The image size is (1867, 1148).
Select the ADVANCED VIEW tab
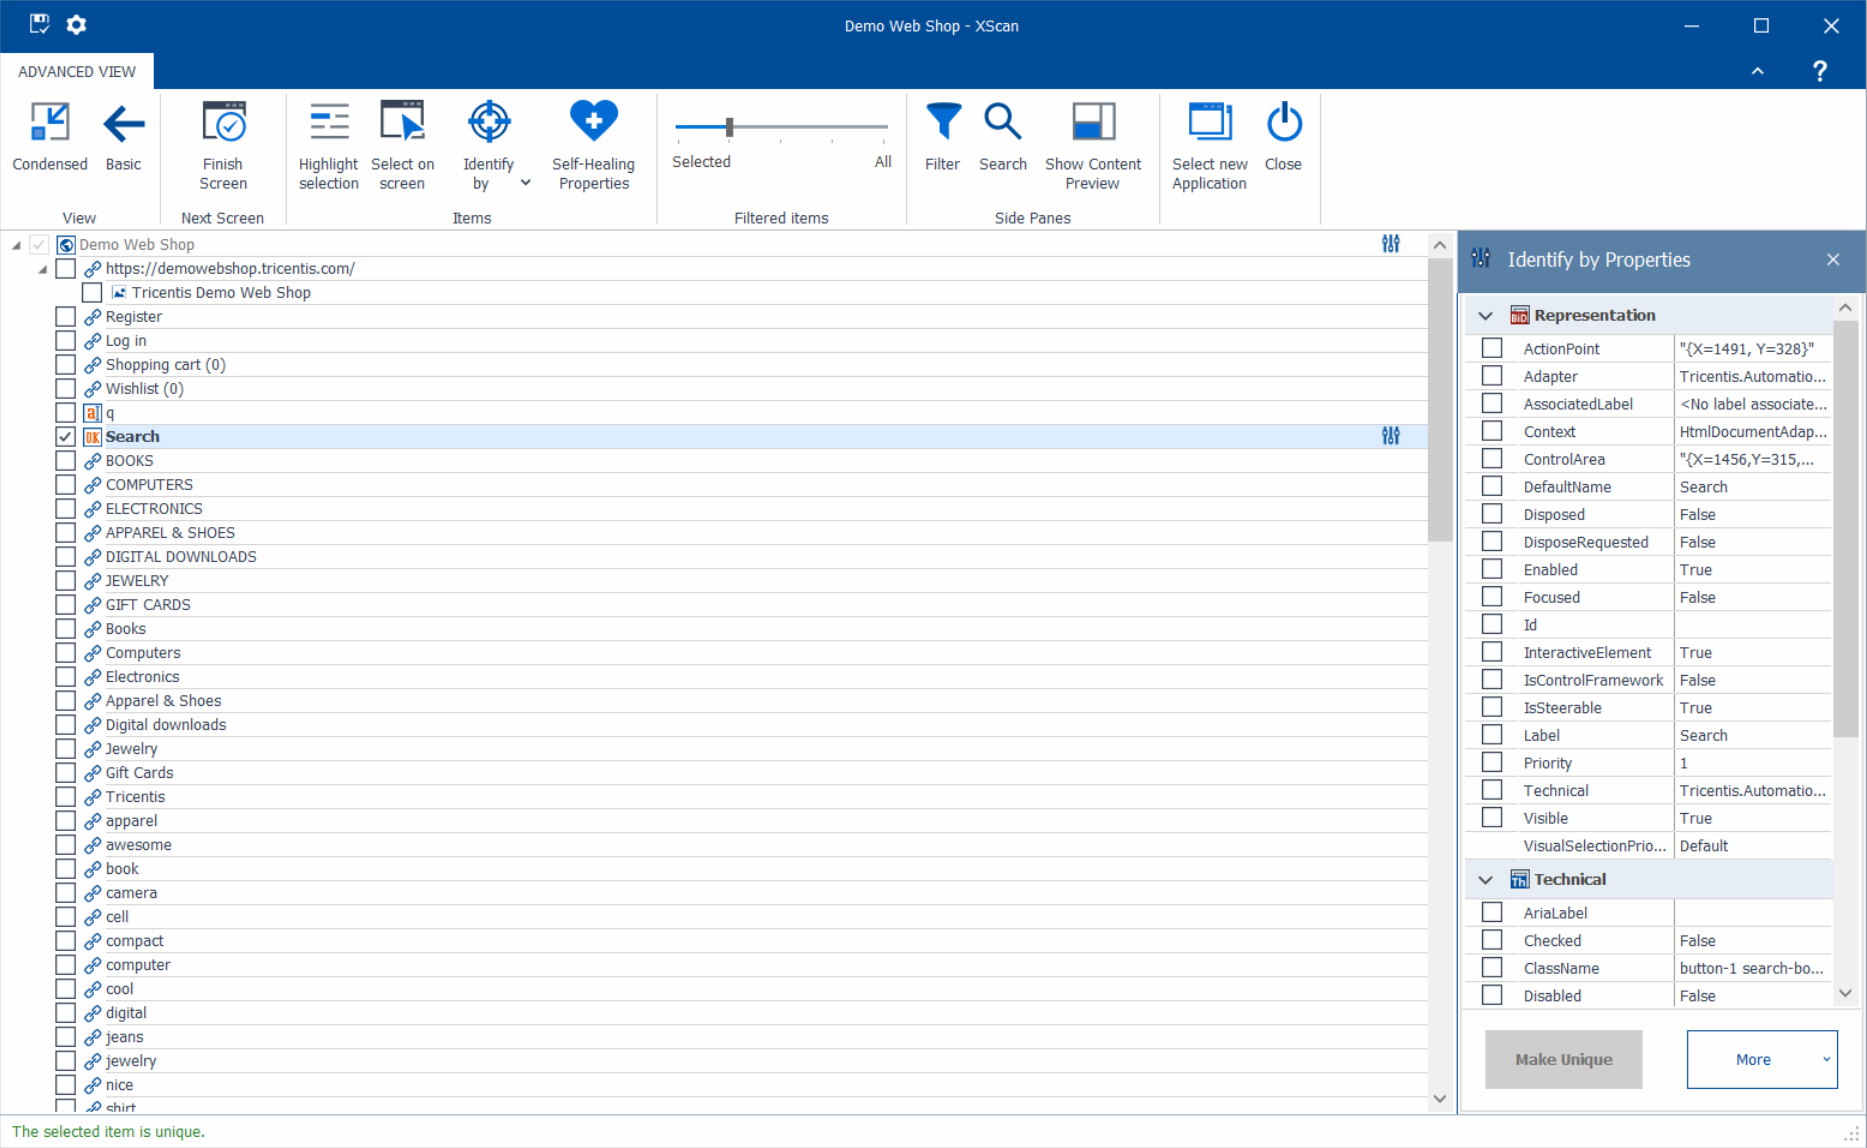point(77,72)
